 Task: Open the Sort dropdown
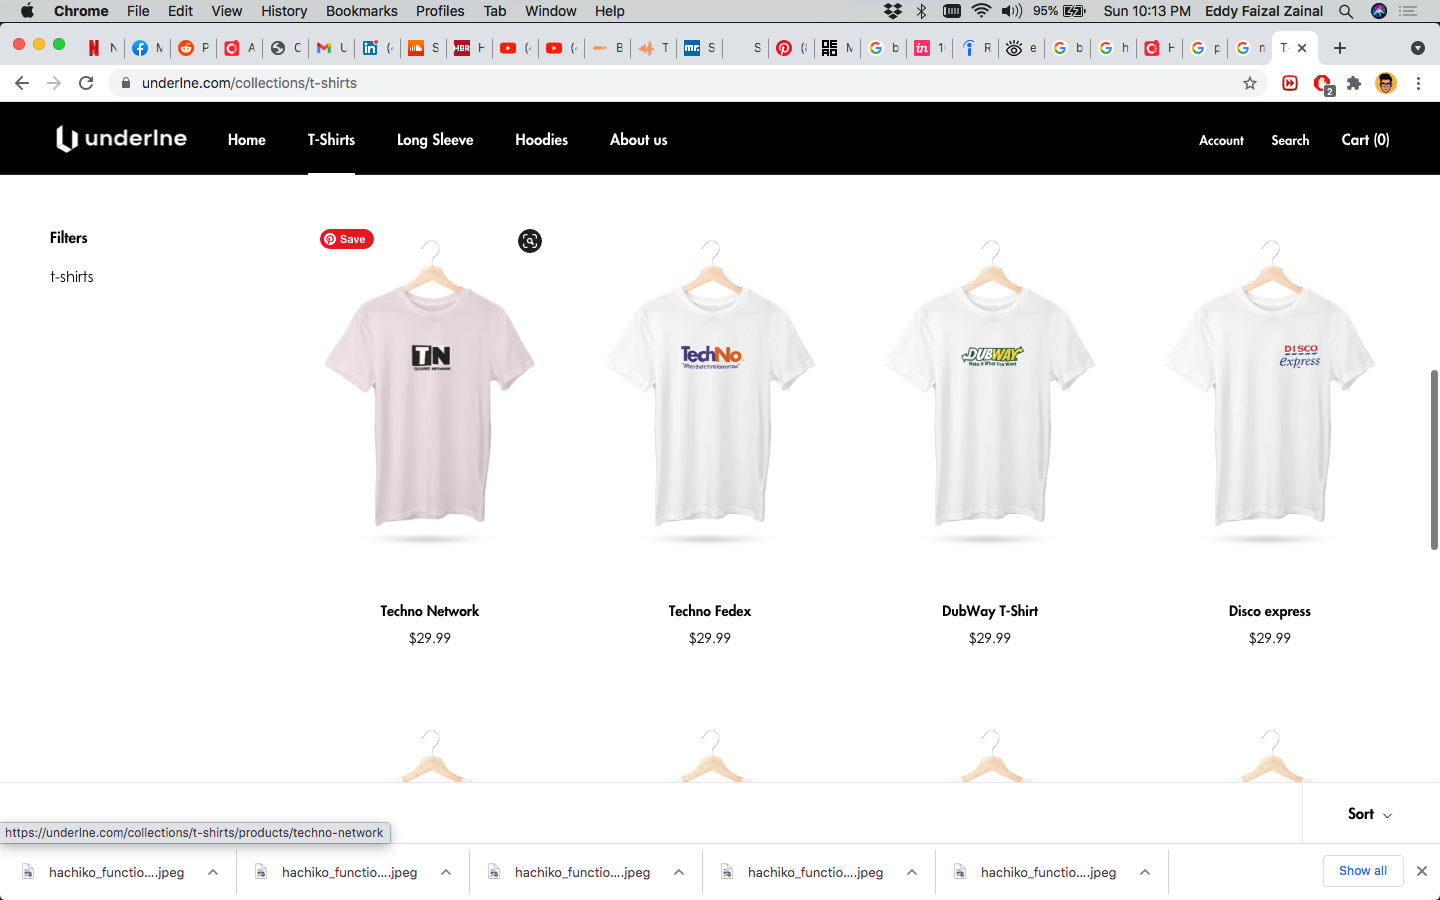1370,814
